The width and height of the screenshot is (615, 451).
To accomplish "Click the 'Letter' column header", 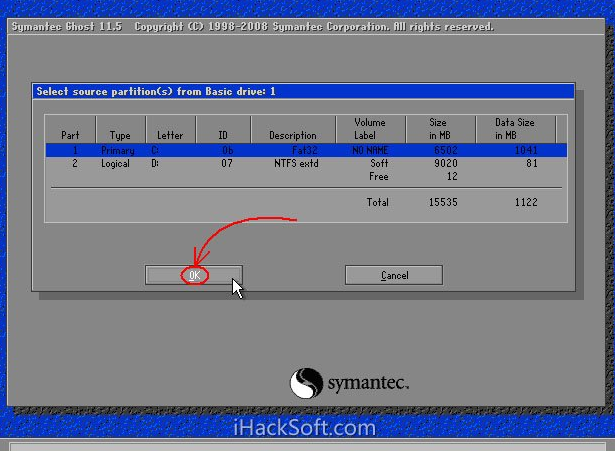I will [170, 135].
